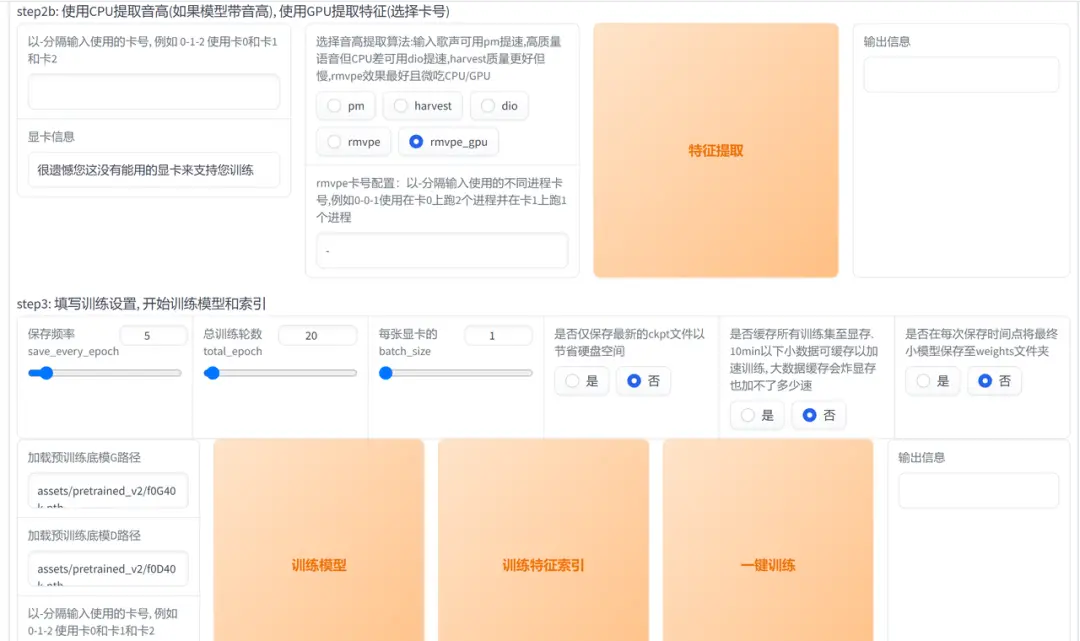Edit the 加载预训练底模D路径 path field
The height and width of the screenshot is (641, 1080).
click(108, 569)
